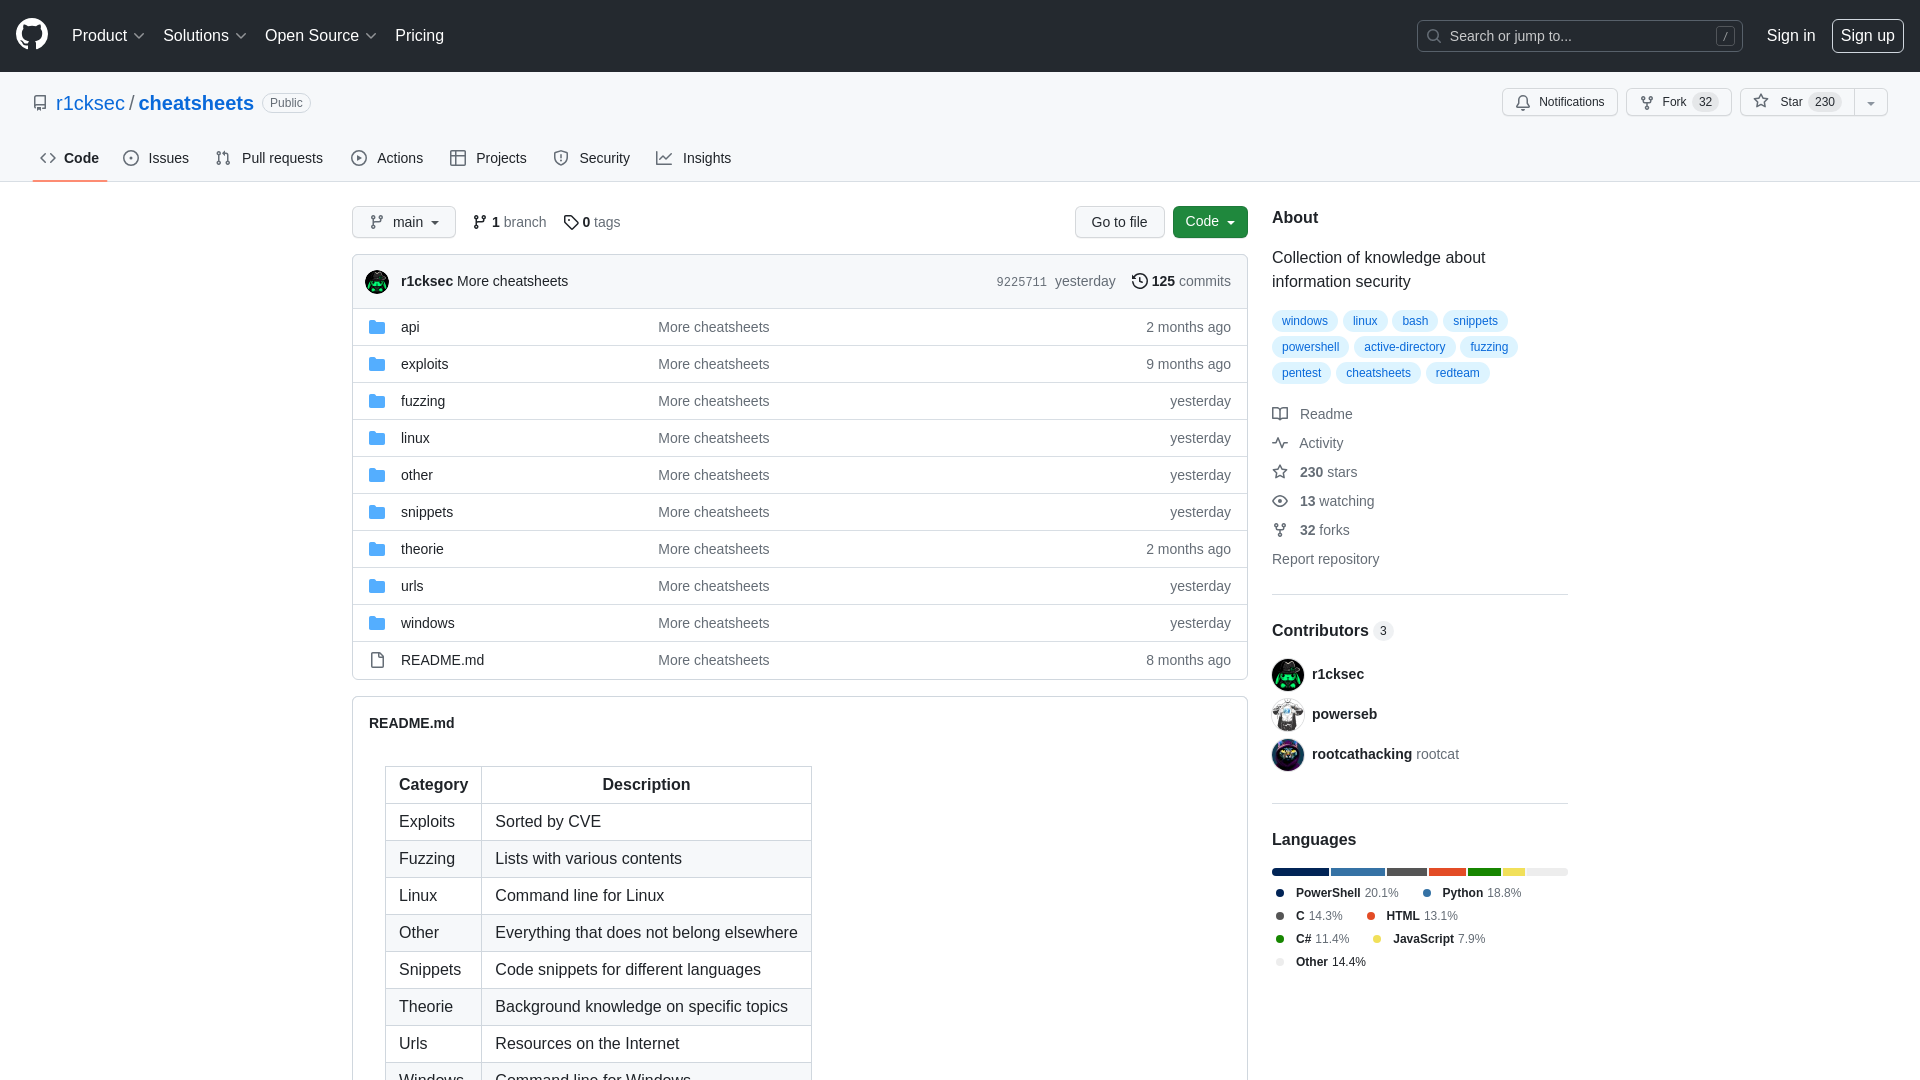Open the 0 tags link

pos(592,222)
